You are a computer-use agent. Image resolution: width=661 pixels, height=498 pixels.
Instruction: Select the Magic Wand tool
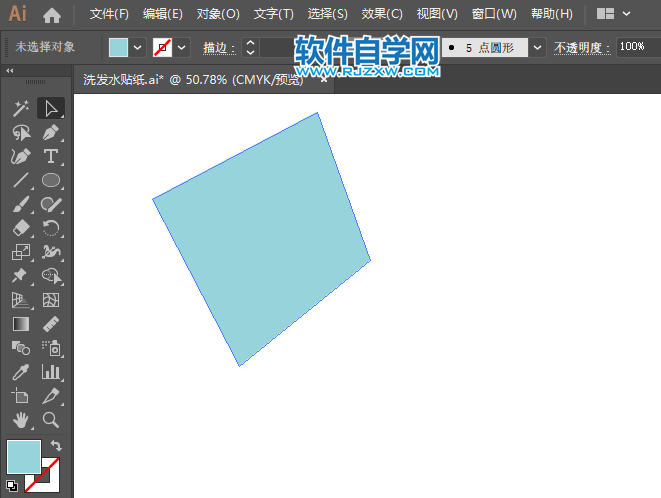point(21,108)
